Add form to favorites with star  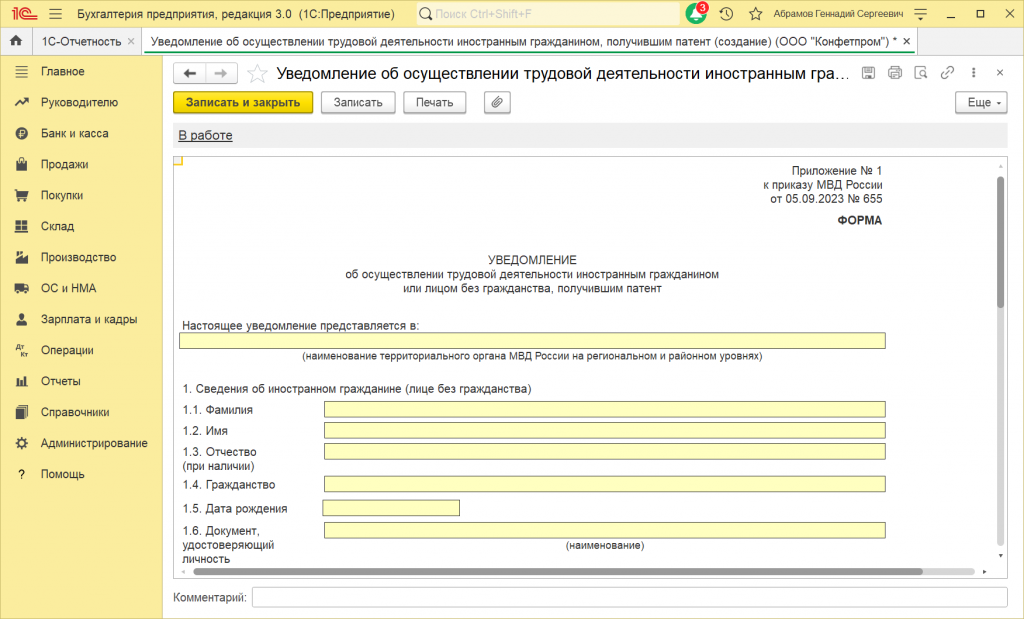click(x=257, y=73)
